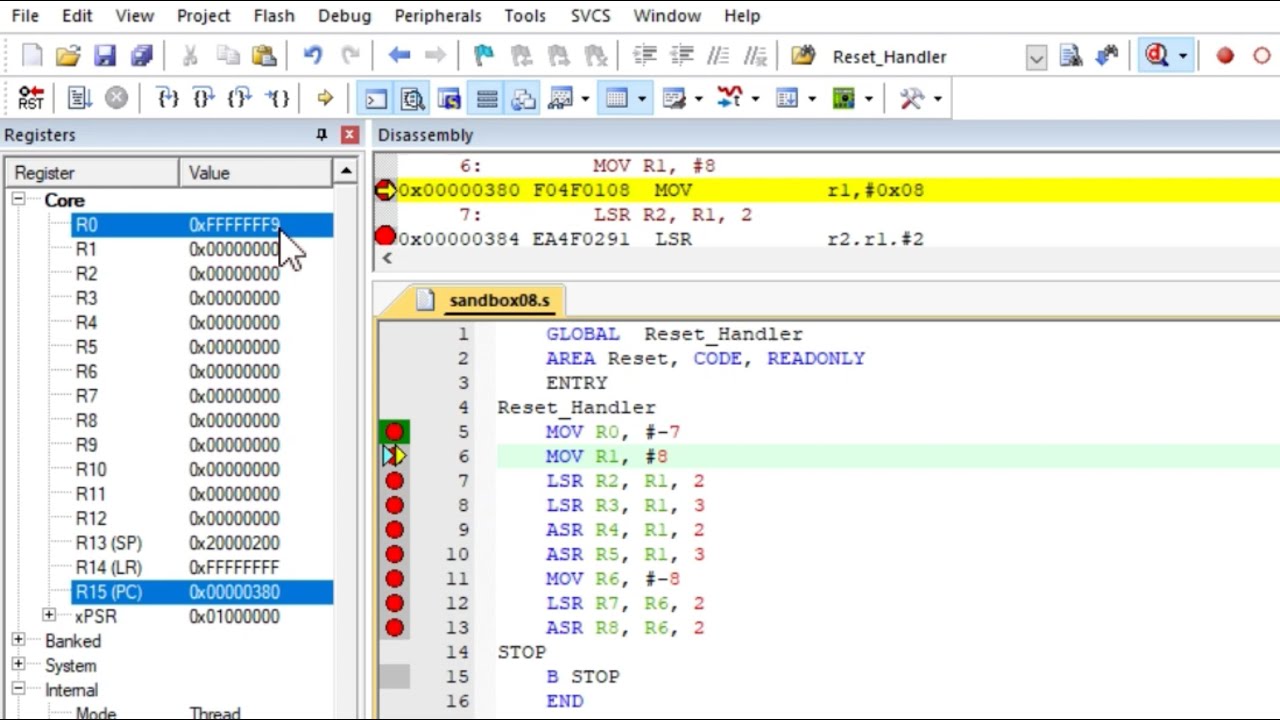
Task: Toggle the breakpoint on line 13
Action: tap(394, 628)
